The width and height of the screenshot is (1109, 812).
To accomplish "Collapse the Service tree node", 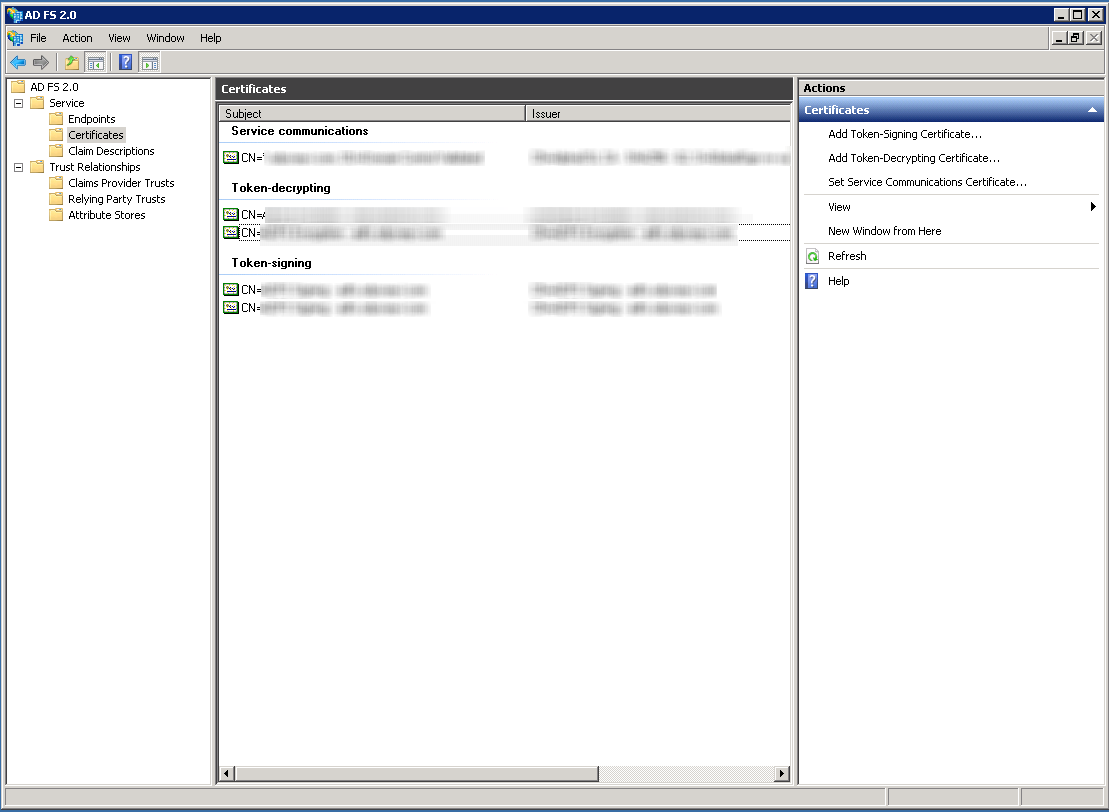I will pos(18,103).
